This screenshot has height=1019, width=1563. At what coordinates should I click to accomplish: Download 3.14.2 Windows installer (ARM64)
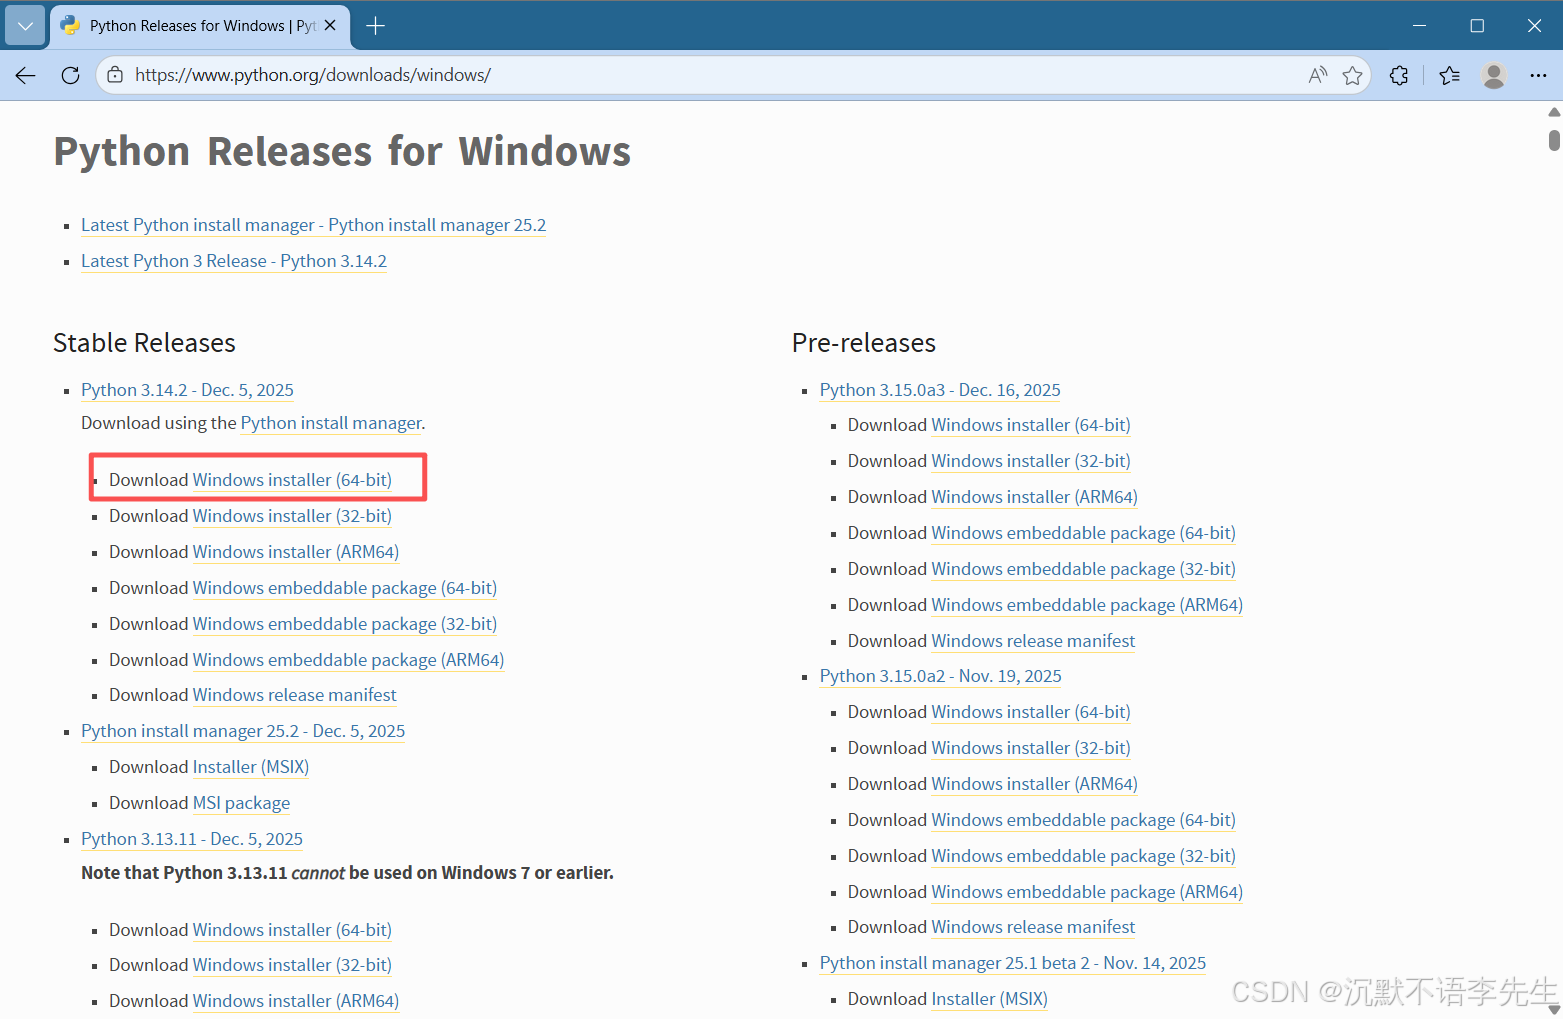point(295,552)
